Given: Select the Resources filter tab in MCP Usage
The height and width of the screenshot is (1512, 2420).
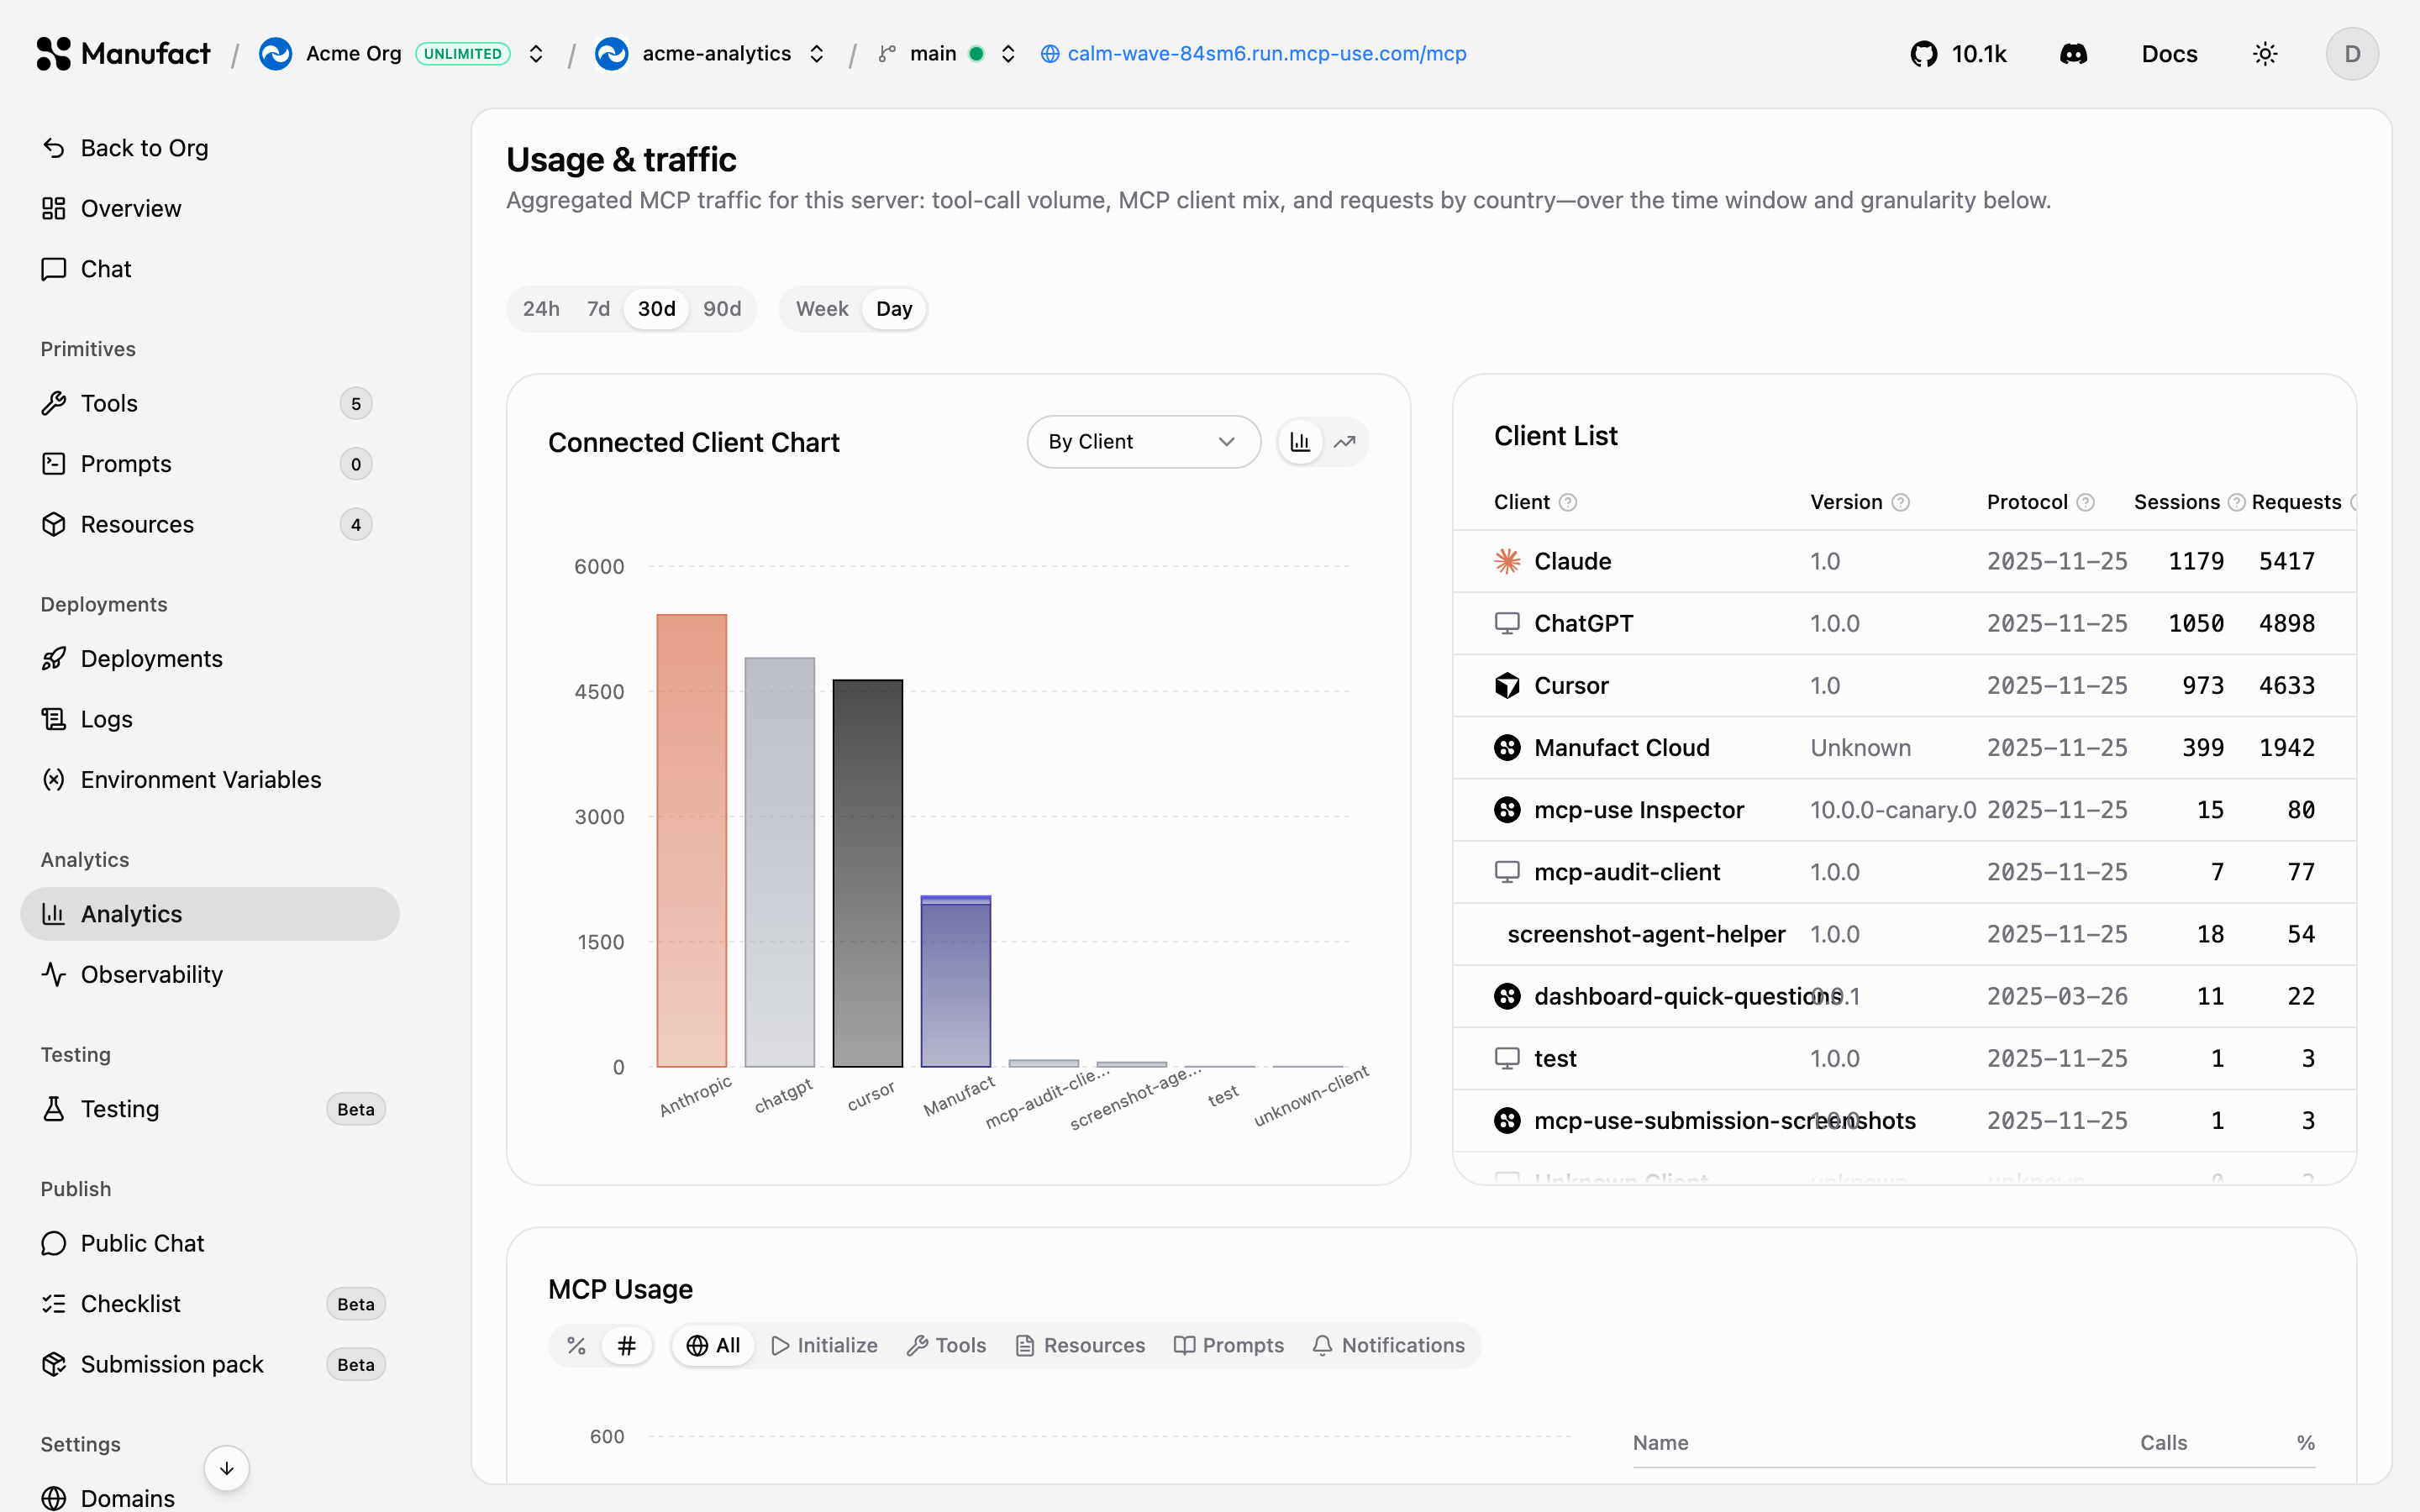Looking at the screenshot, I should point(1080,1346).
